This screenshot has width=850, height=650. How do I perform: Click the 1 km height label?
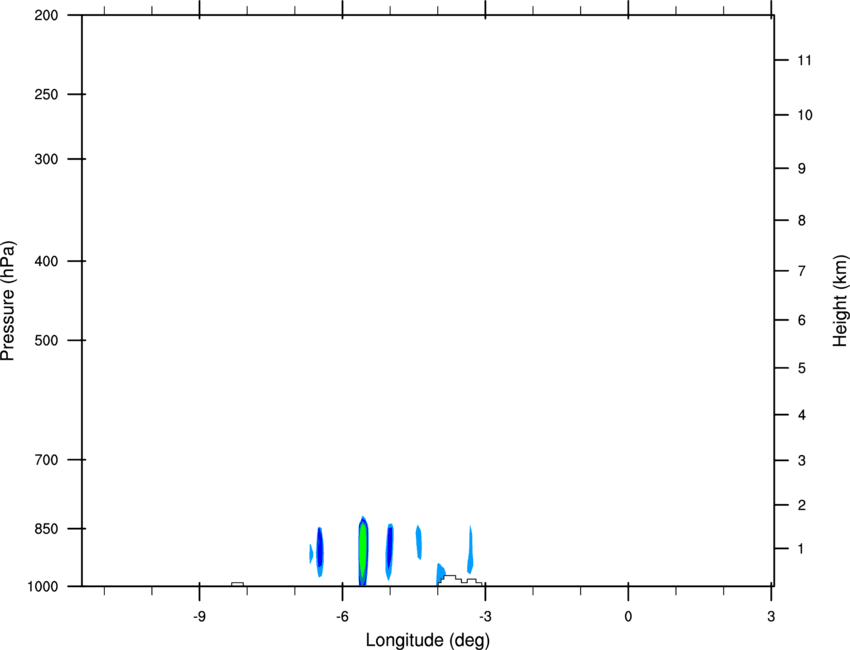[801, 549]
